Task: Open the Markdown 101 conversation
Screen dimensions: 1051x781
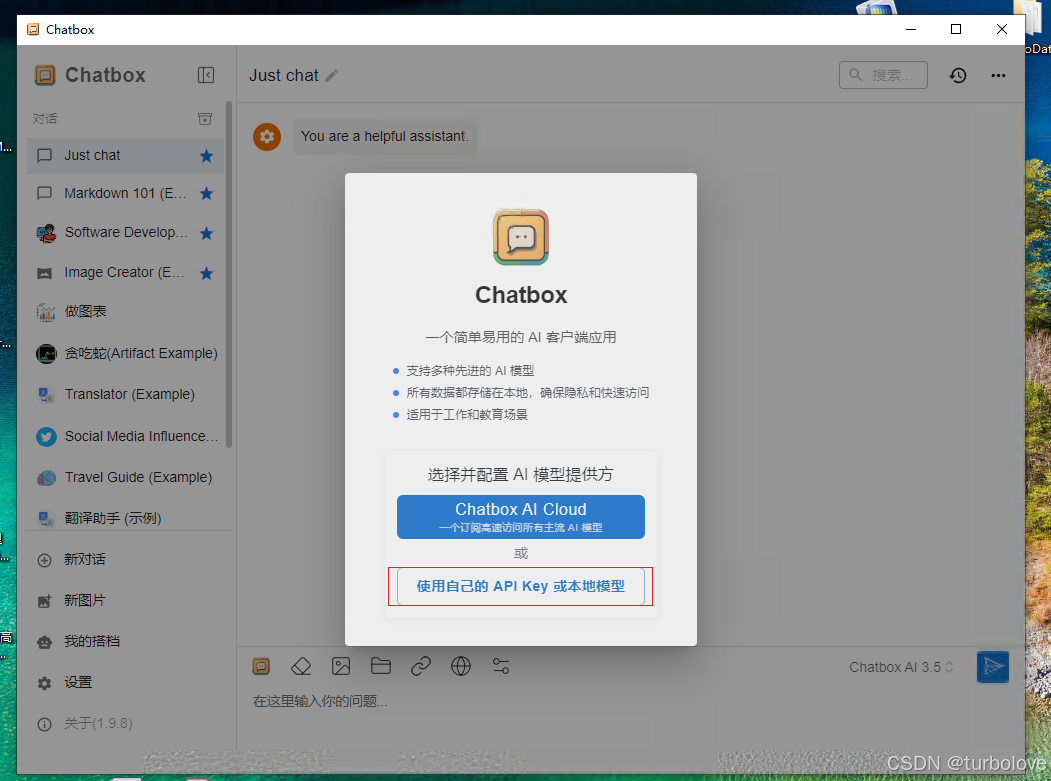Action: 125,194
